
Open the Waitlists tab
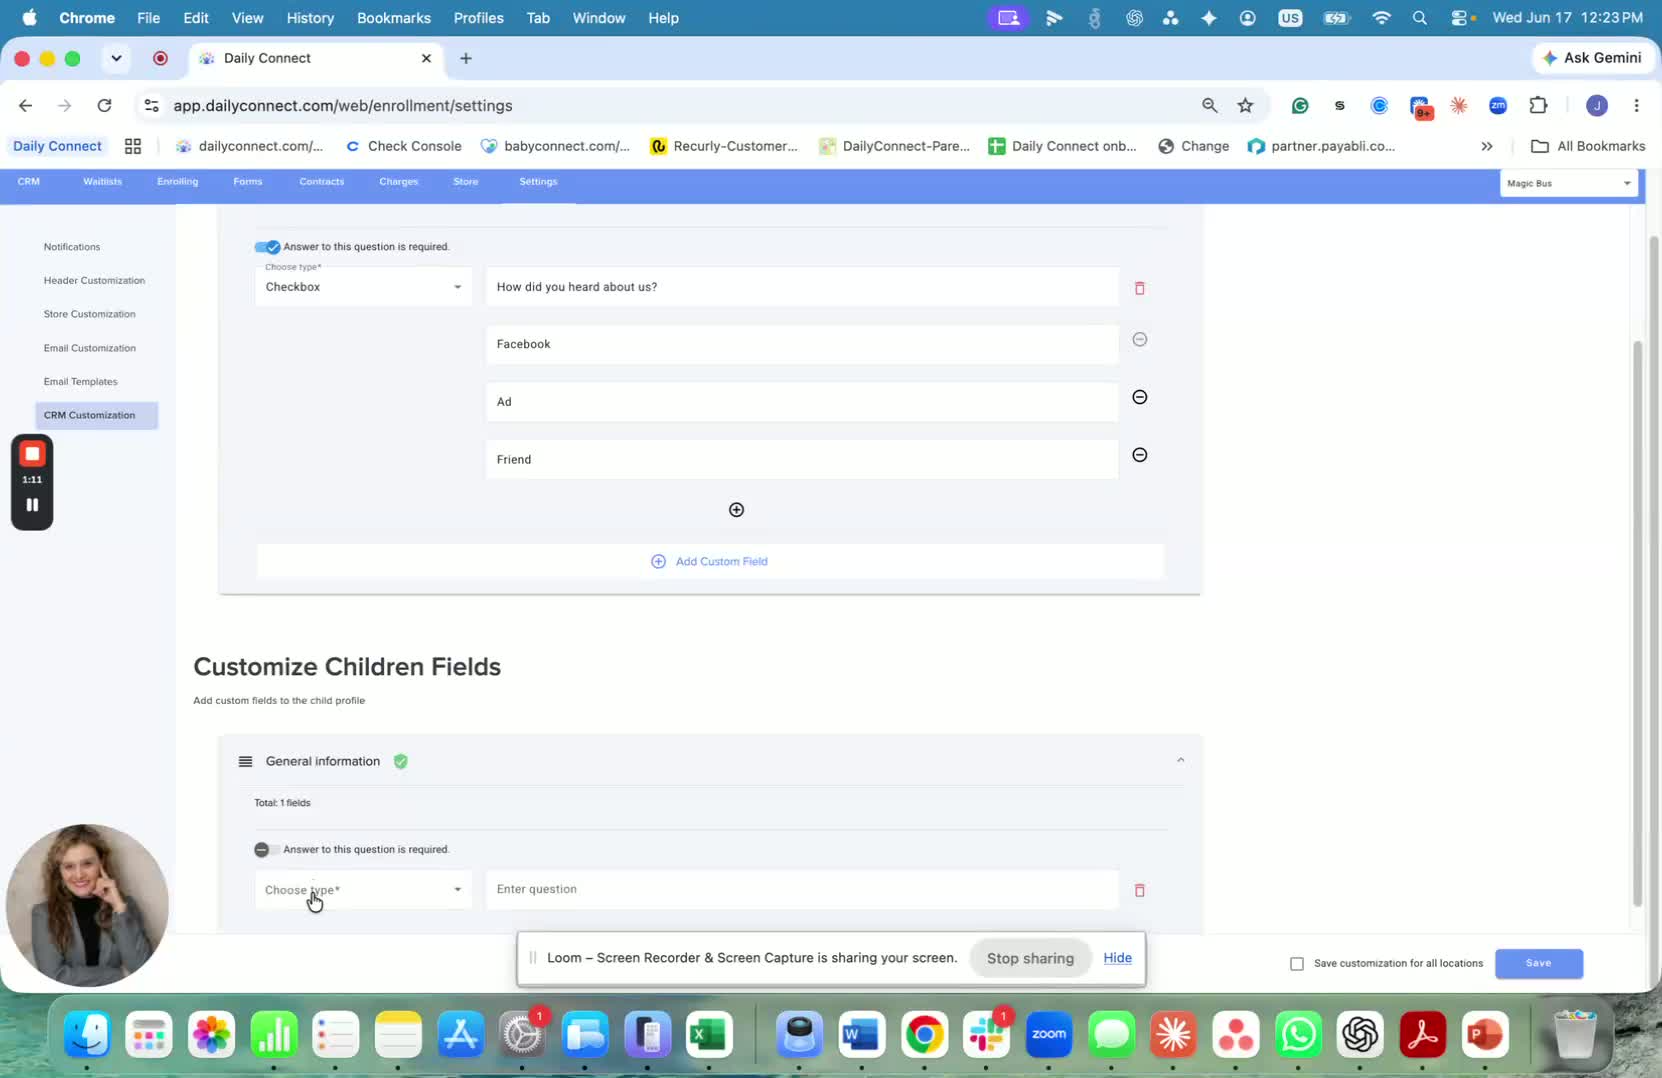[x=102, y=181]
